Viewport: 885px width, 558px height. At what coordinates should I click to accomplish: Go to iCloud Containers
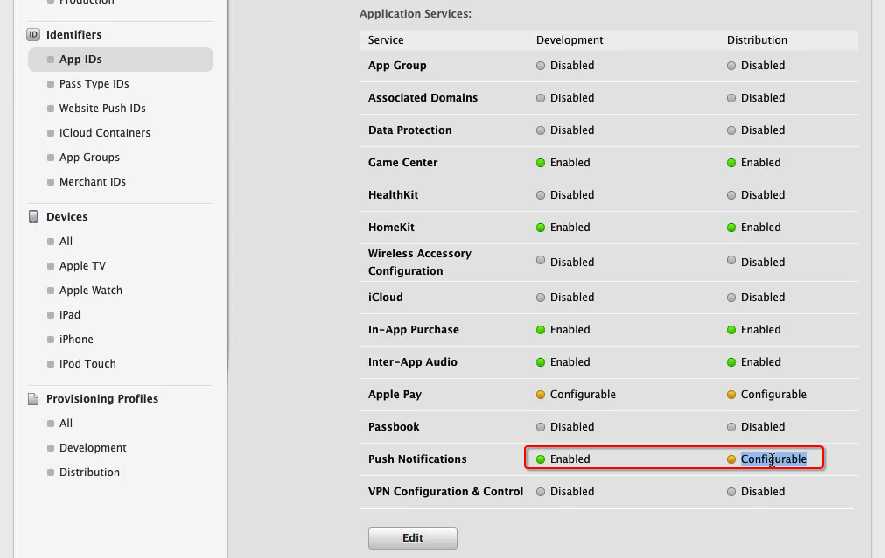tap(104, 133)
